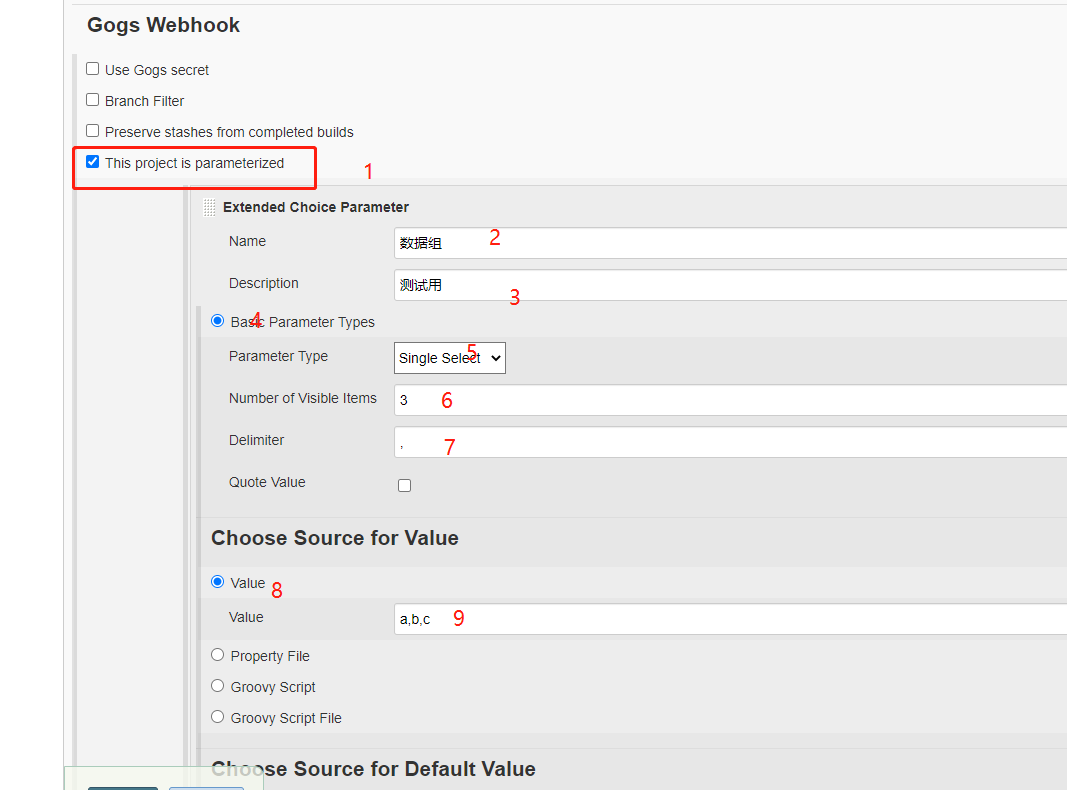Toggle the Quote Value checkbox

pos(404,484)
